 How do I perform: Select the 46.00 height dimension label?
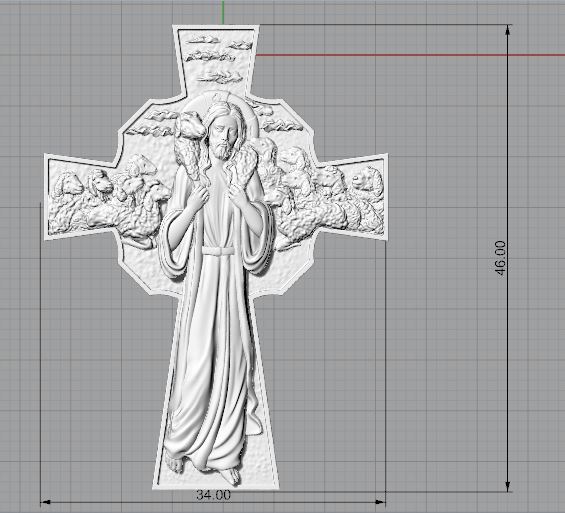click(501, 258)
